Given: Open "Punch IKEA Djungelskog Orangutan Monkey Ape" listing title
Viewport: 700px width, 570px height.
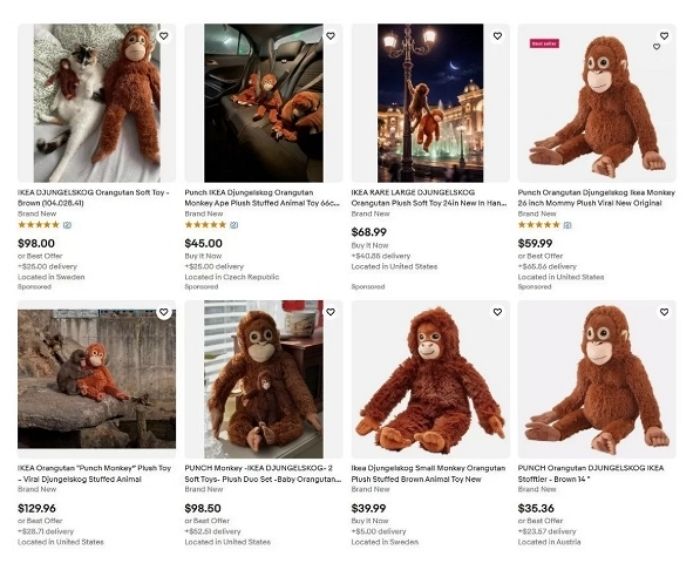Looking at the screenshot, I should [x=262, y=197].
